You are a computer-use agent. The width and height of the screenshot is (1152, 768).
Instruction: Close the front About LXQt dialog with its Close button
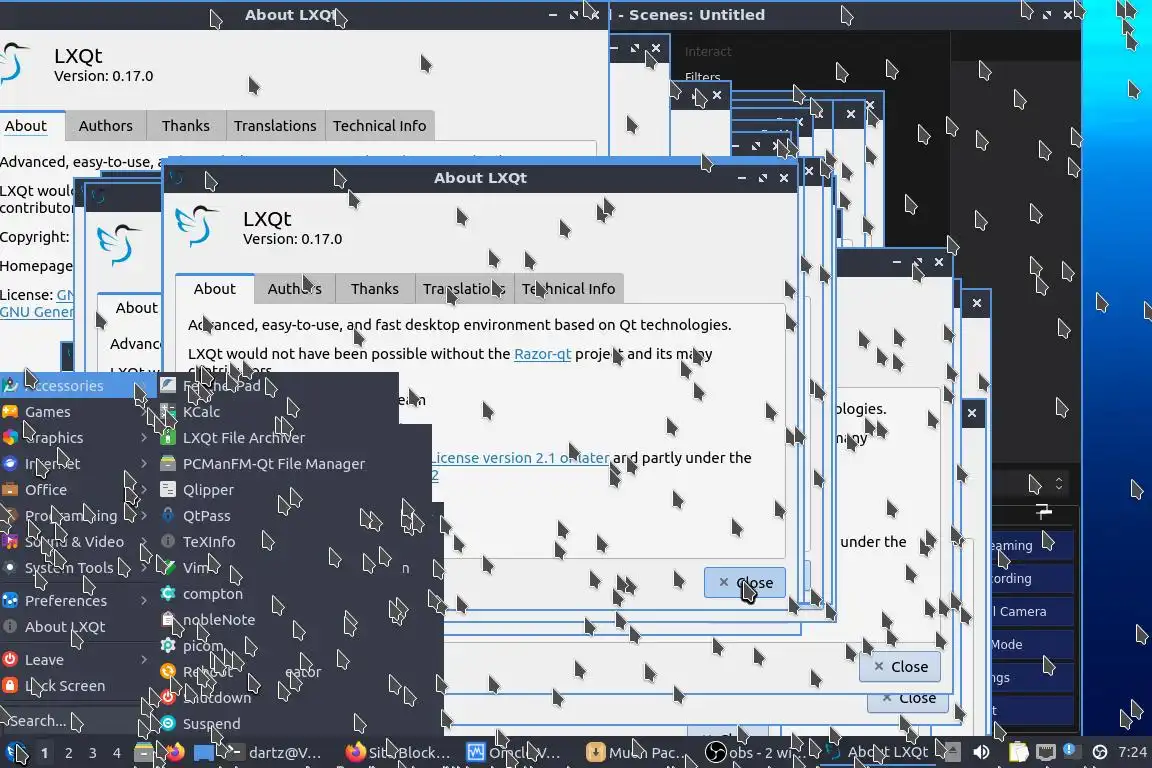[745, 583]
